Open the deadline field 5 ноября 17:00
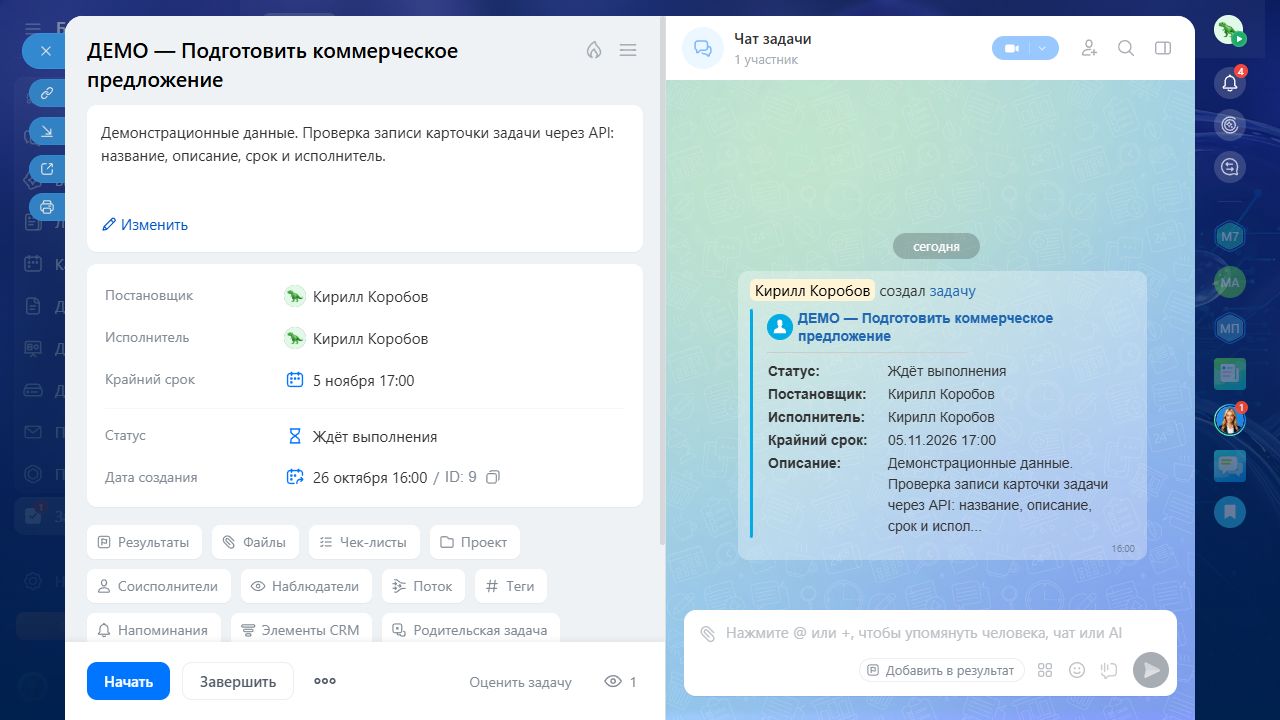Screen dimensions: 1280x720 (x=351, y=380)
